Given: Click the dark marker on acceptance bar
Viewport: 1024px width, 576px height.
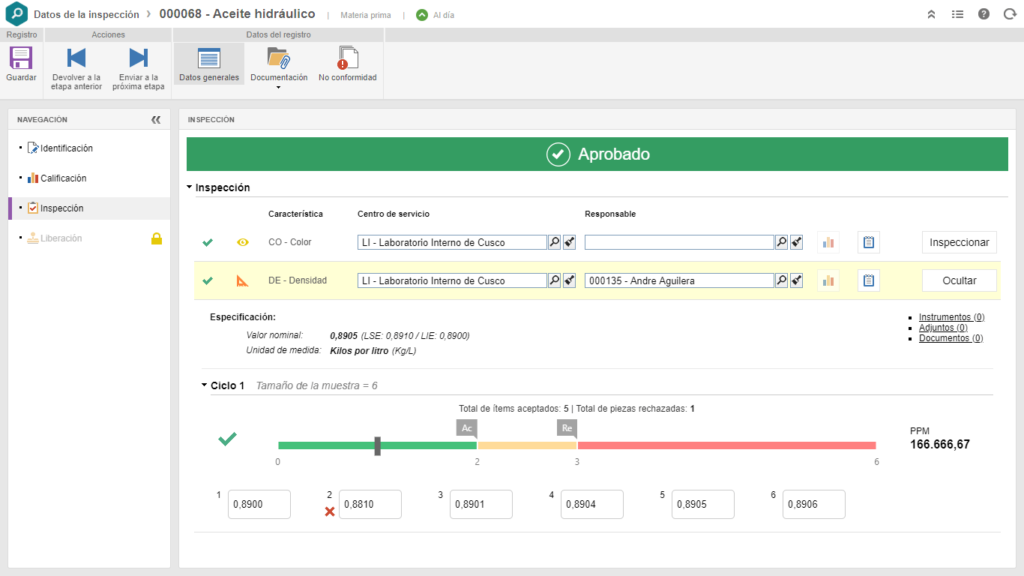Looking at the screenshot, I should click(x=377, y=445).
